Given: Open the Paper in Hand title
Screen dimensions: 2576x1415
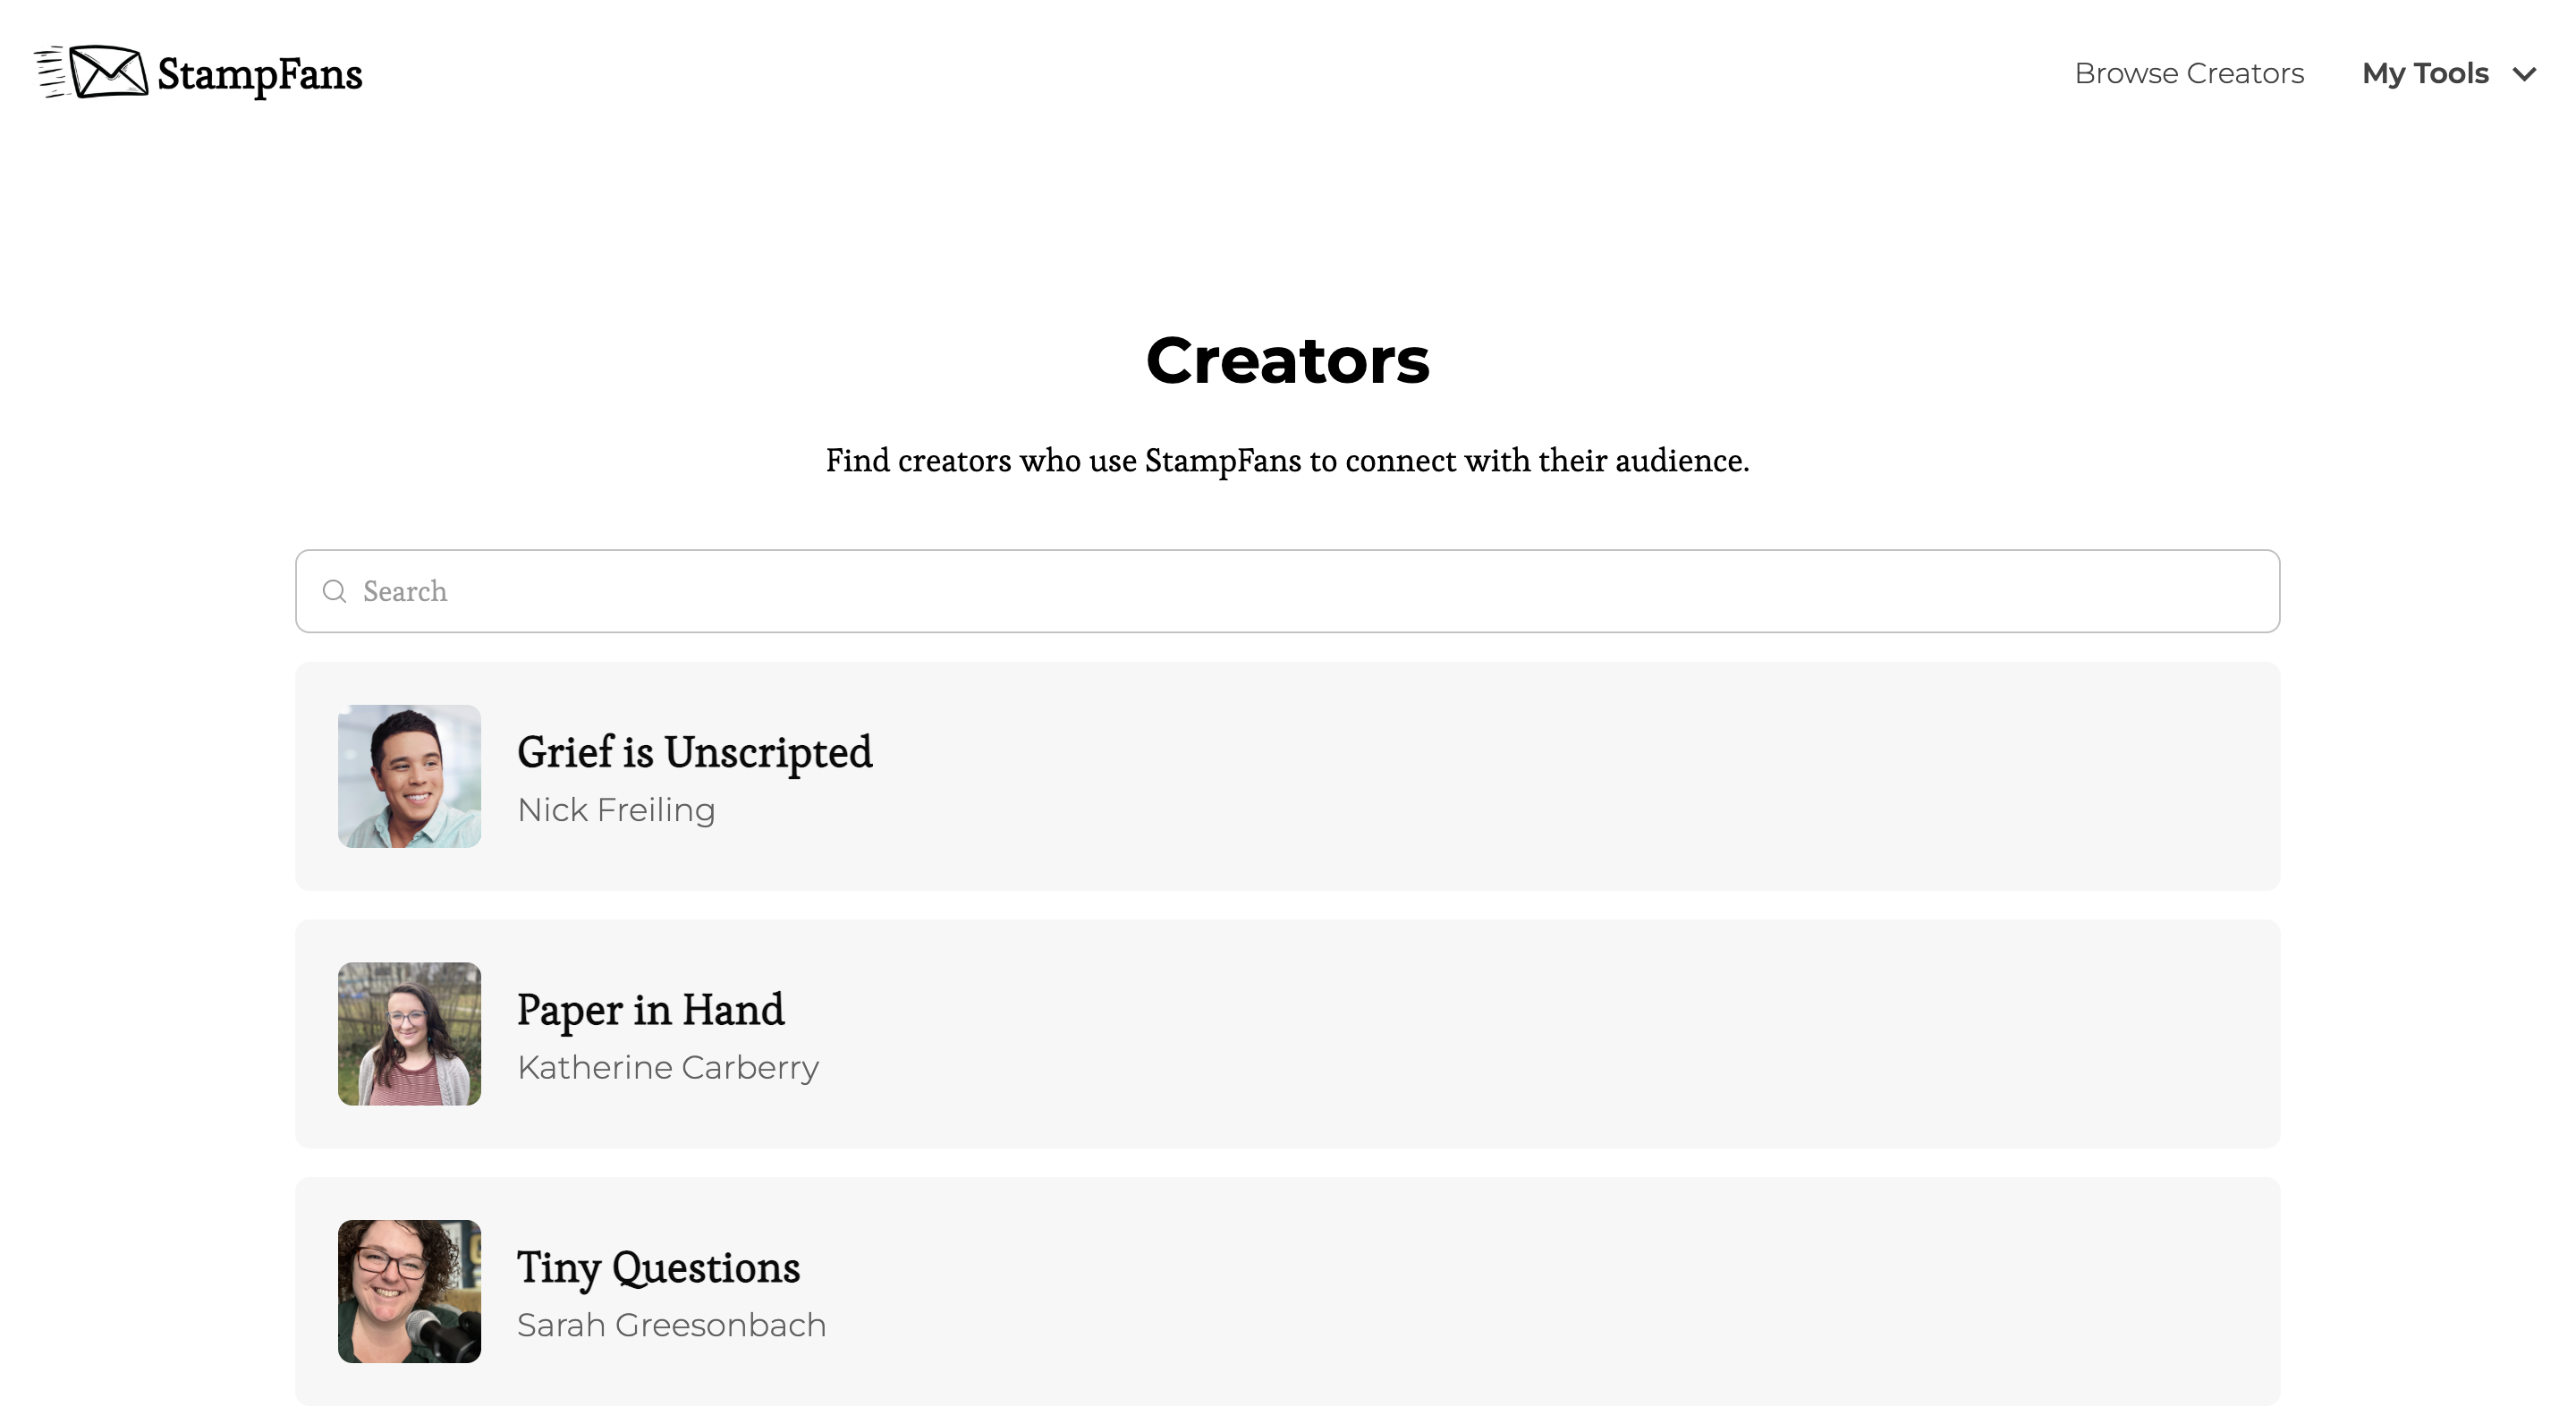Looking at the screenshot, I should pos(651,1010).
